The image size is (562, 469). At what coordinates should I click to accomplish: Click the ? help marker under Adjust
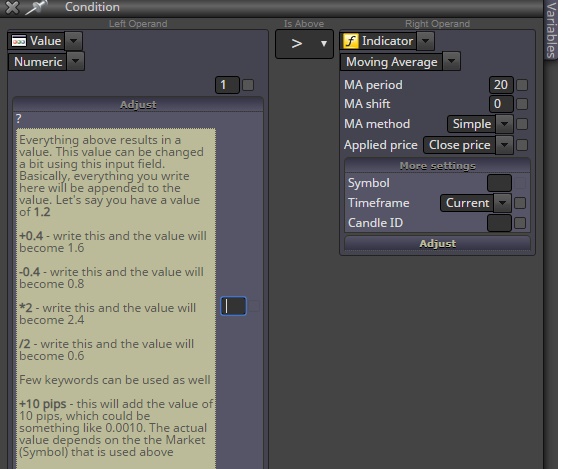tap(19, 119)
